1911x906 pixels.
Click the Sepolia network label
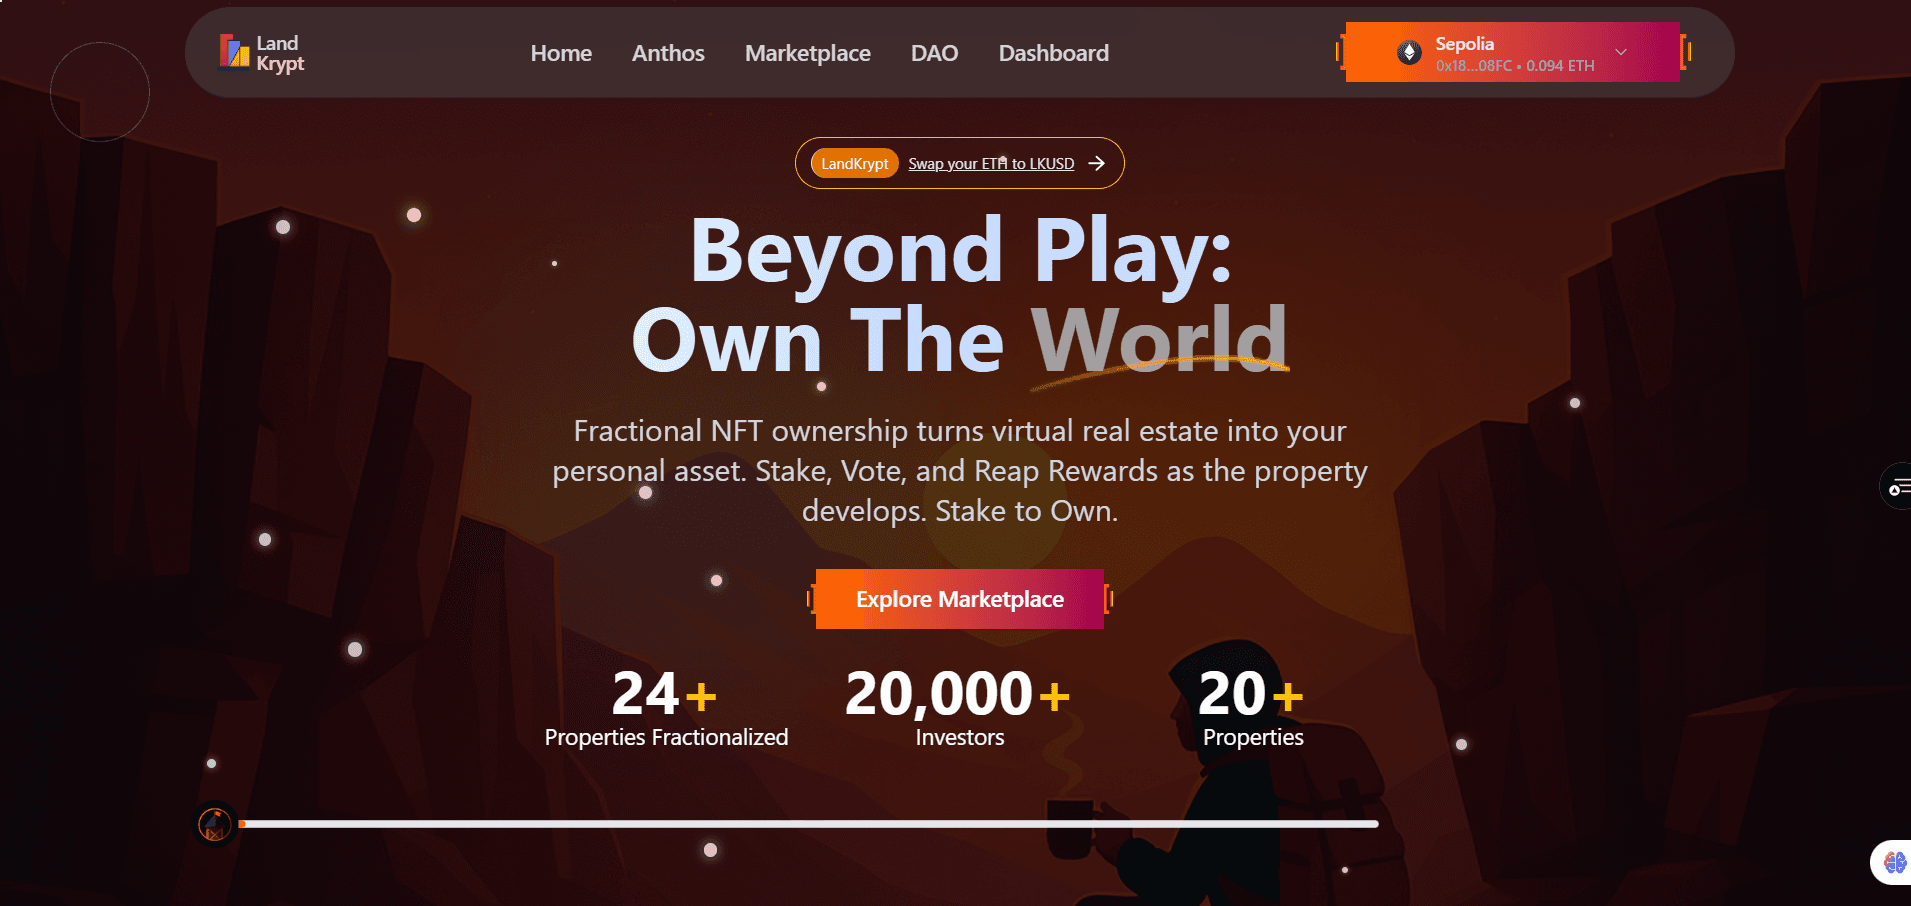[x=1465, y=44]
